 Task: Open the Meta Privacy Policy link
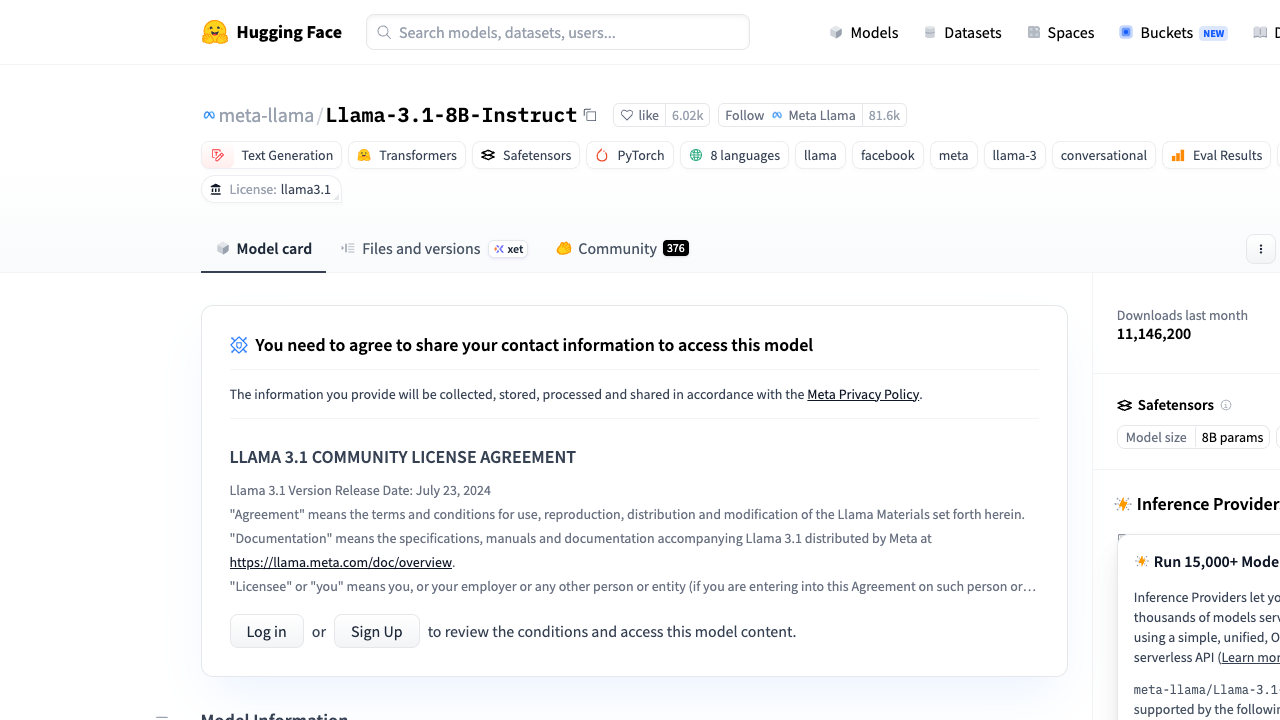pyautogui.click(x=863, y=394)
